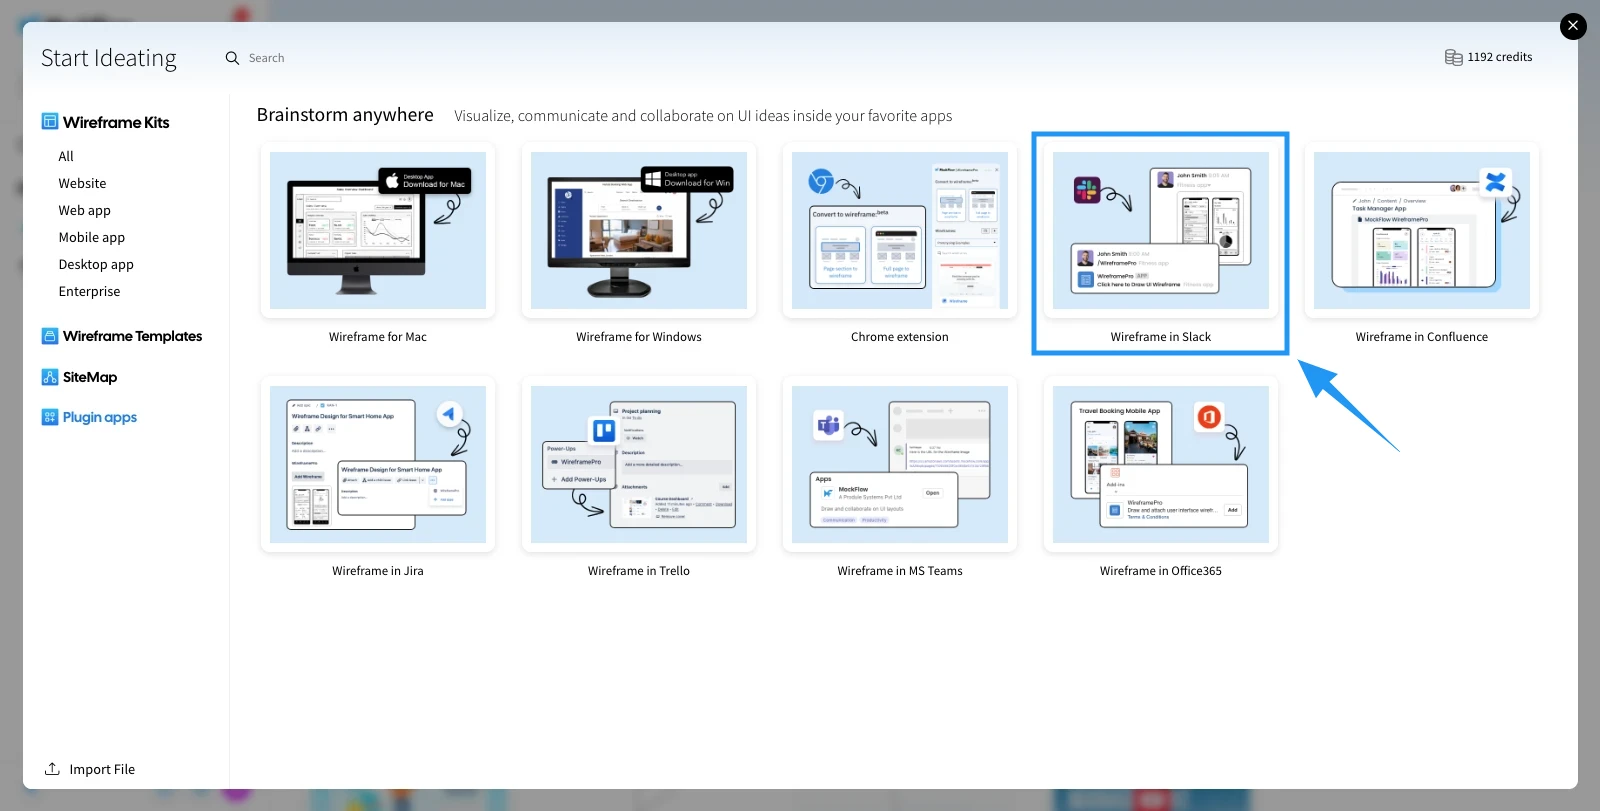Click Download for Mac badge

424,180
